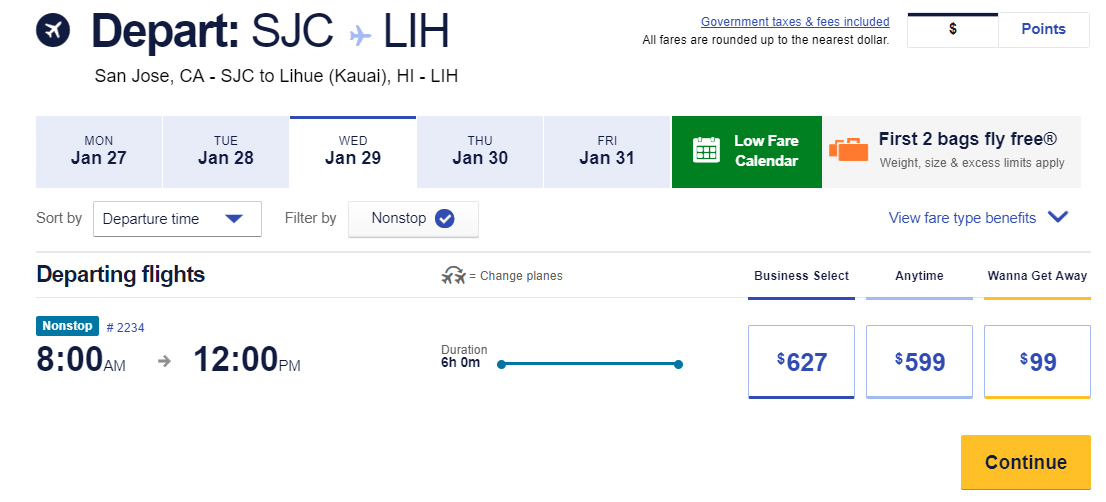Select the Thu Jan 30 date tab

pos(480,151)
